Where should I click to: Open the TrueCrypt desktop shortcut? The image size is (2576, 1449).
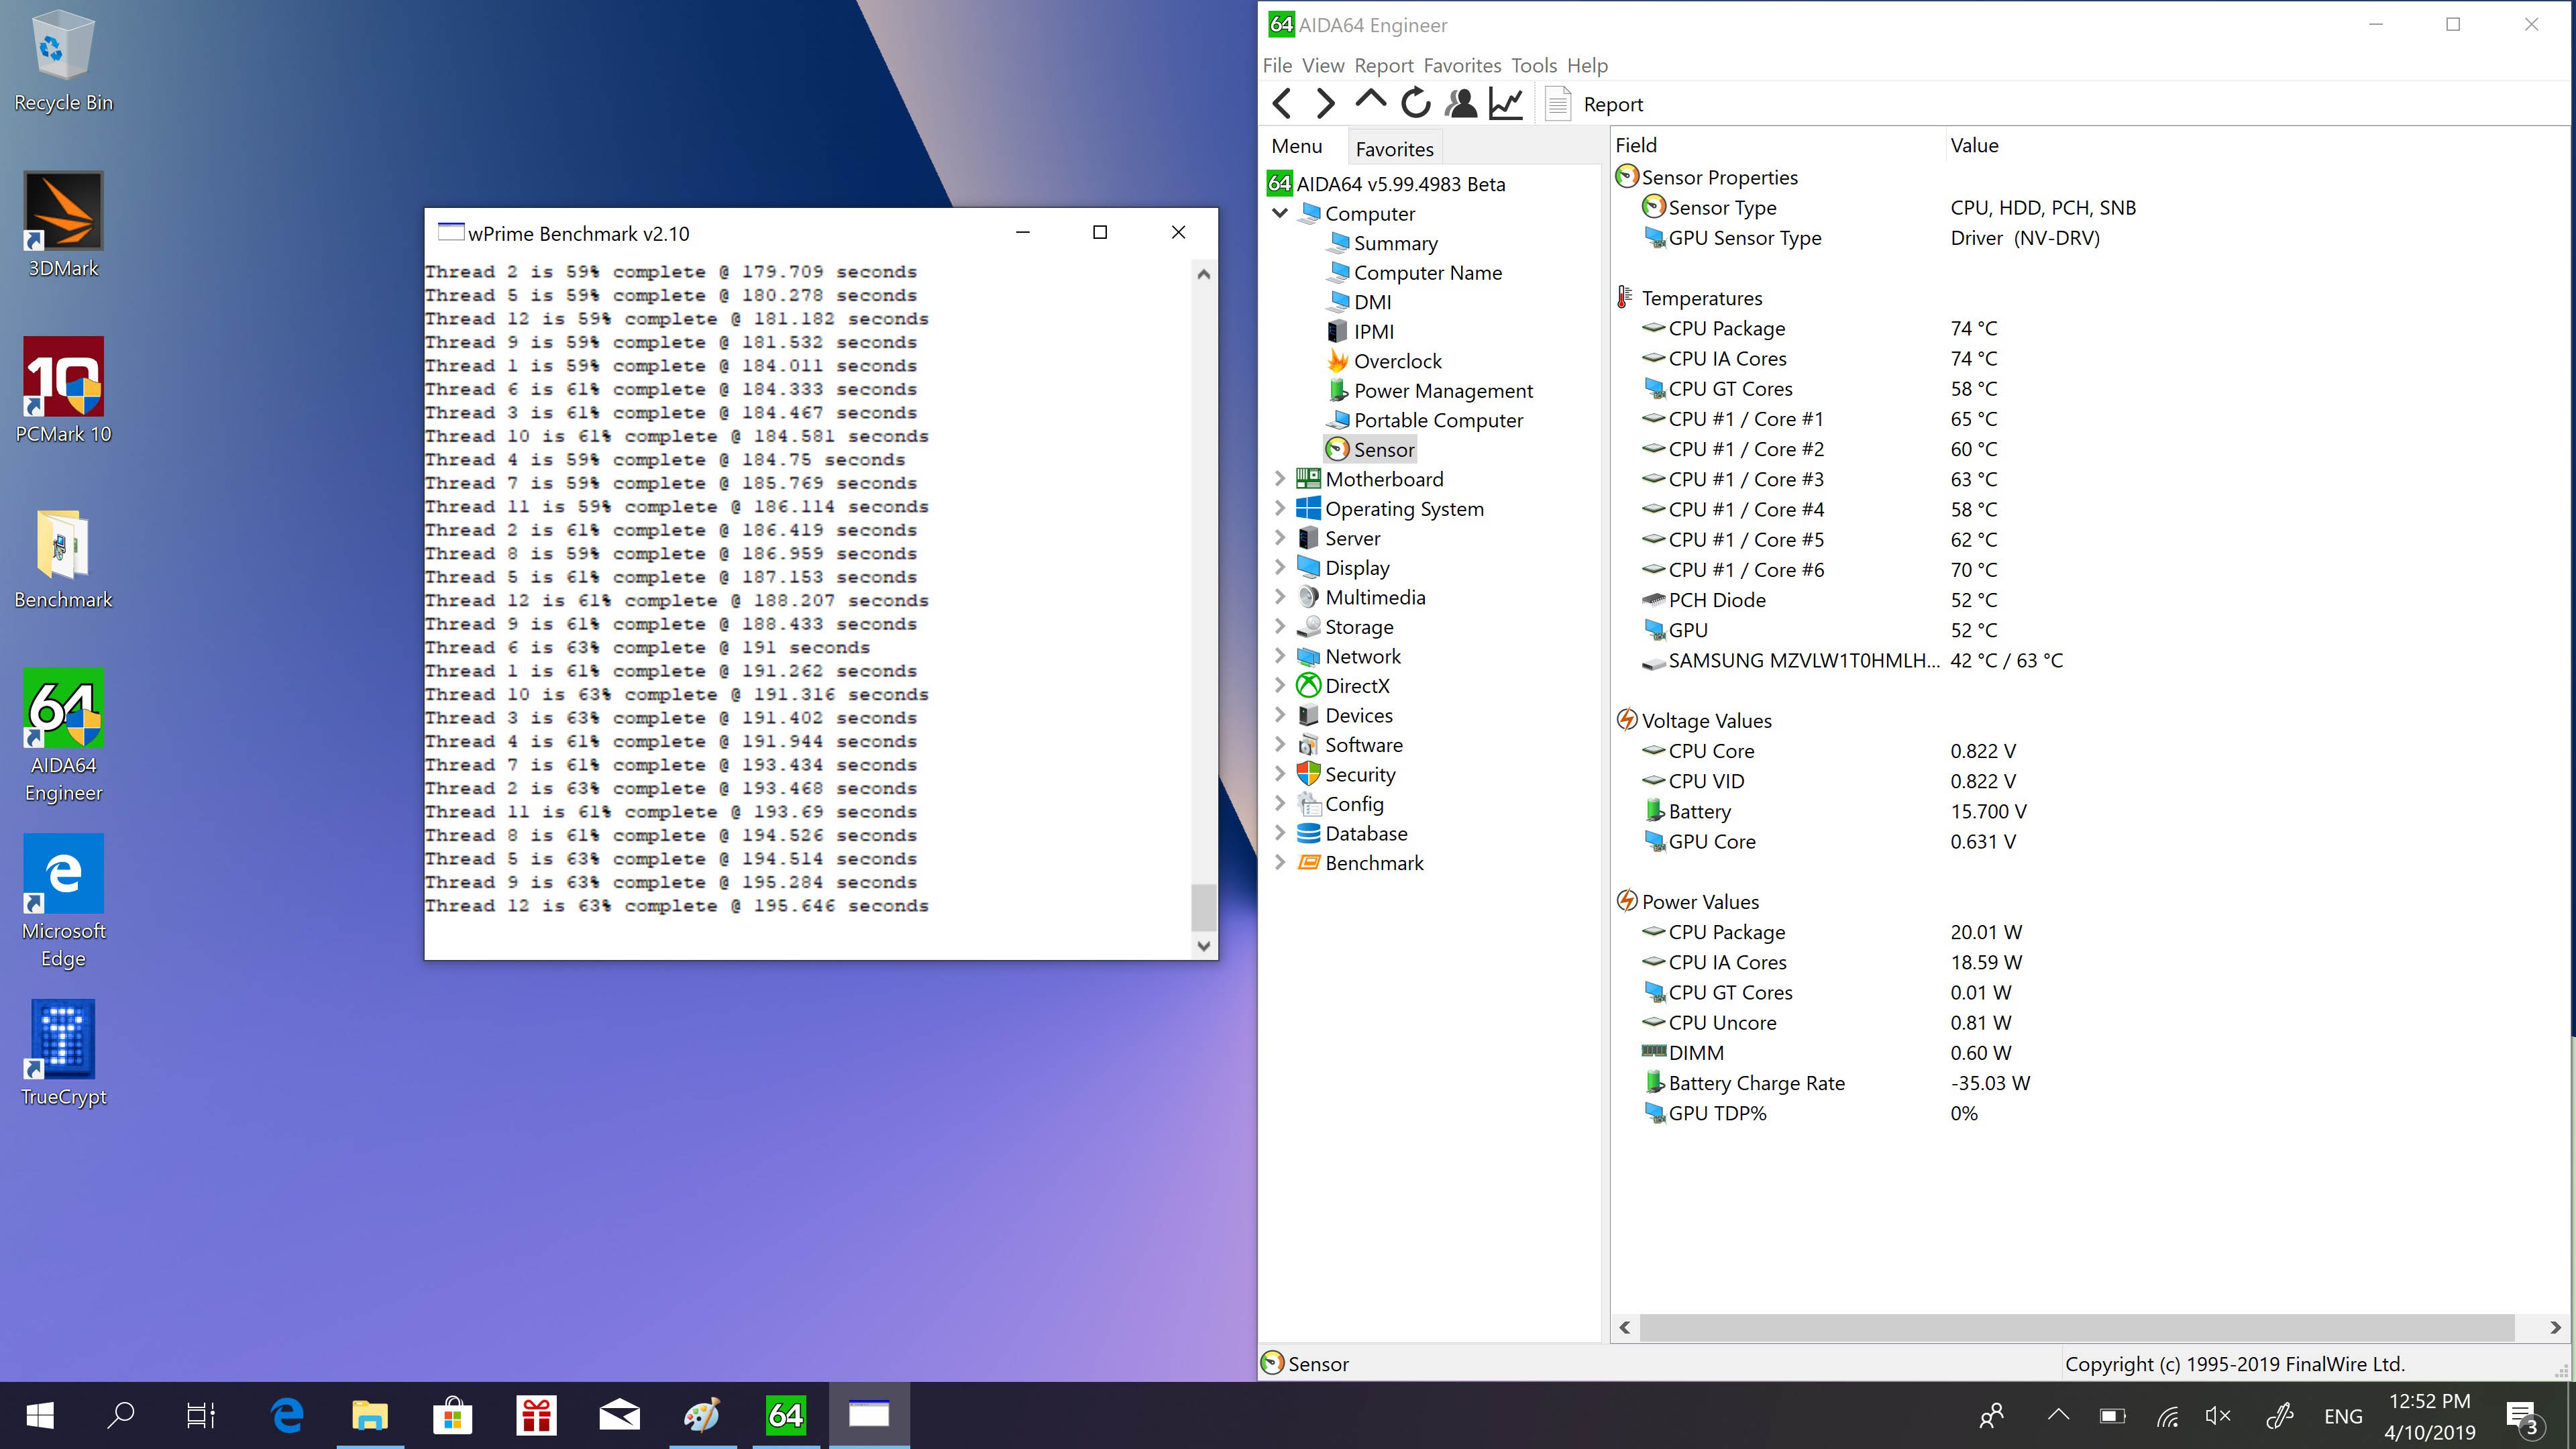click(63, 1055)
